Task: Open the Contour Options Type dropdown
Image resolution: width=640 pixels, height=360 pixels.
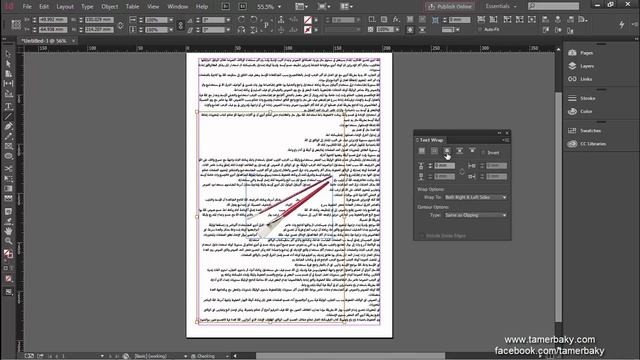Action: coord(476,215)
